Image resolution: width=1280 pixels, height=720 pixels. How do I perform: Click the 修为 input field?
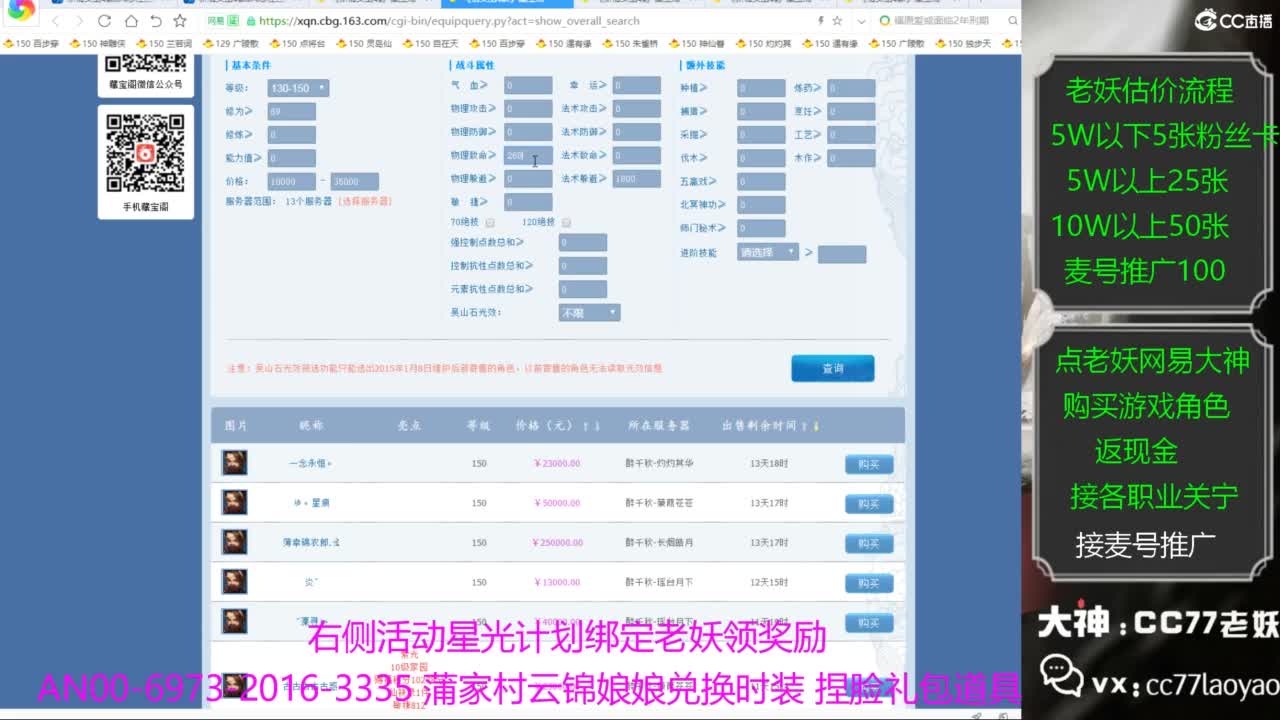(292, 111)
